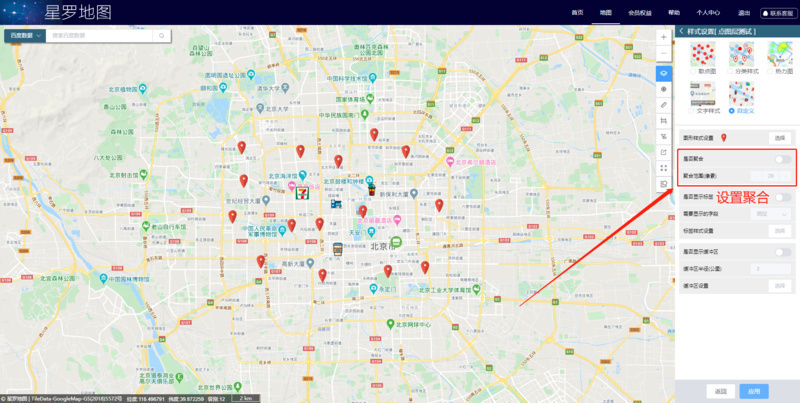Zoom out with the minus map button
800x403 pixels.
pos(663,54)
